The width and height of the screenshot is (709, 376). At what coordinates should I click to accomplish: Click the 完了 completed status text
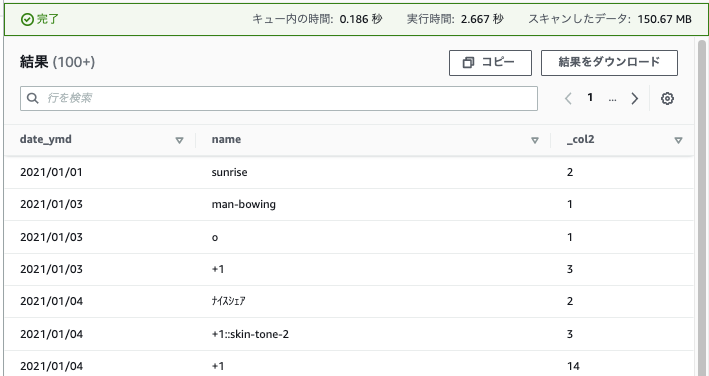(47, 19)
